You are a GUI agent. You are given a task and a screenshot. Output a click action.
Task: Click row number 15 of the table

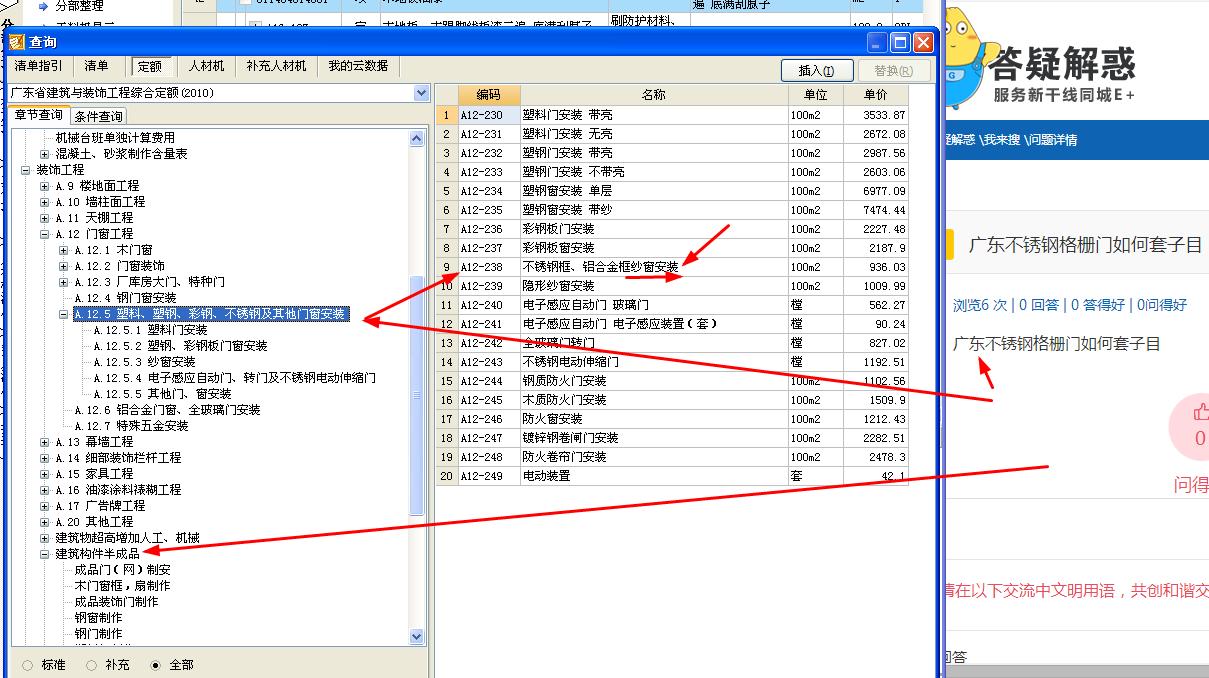(x=447, y=381)
